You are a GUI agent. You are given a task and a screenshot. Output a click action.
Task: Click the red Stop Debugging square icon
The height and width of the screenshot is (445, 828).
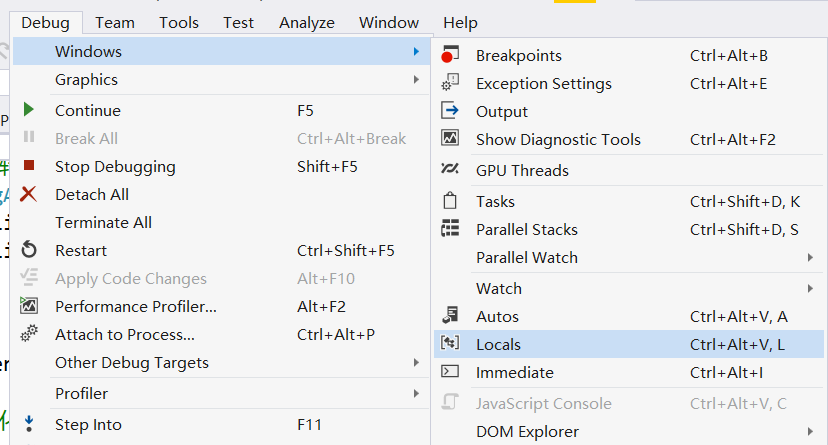(29, 166)
